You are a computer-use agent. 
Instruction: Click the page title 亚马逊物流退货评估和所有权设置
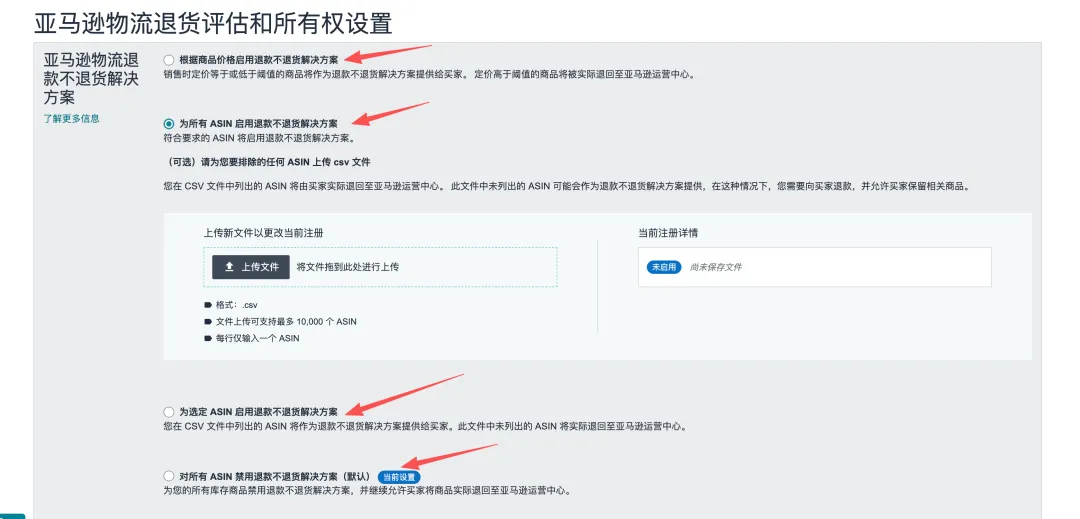214,23
